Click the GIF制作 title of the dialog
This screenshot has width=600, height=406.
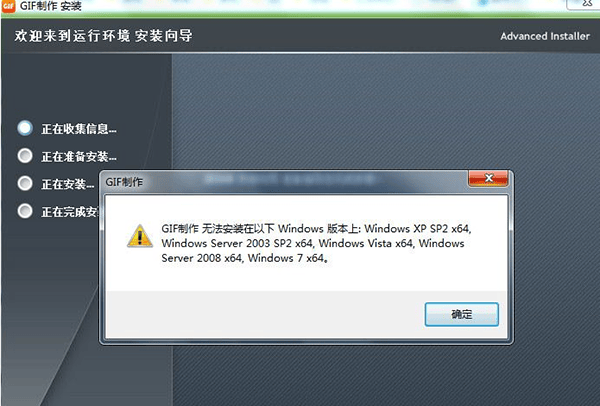(124, 182)
